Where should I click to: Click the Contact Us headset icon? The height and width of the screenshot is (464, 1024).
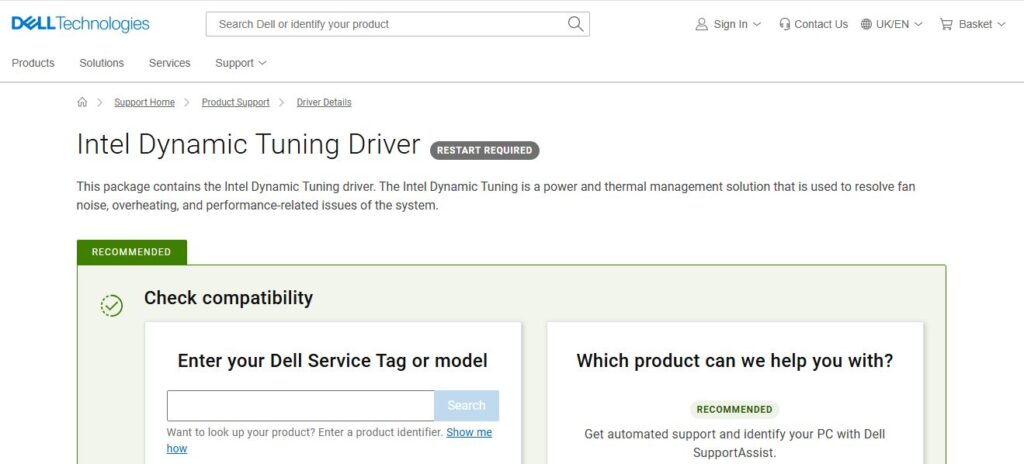pyautogui.click(x=785, y=24)
